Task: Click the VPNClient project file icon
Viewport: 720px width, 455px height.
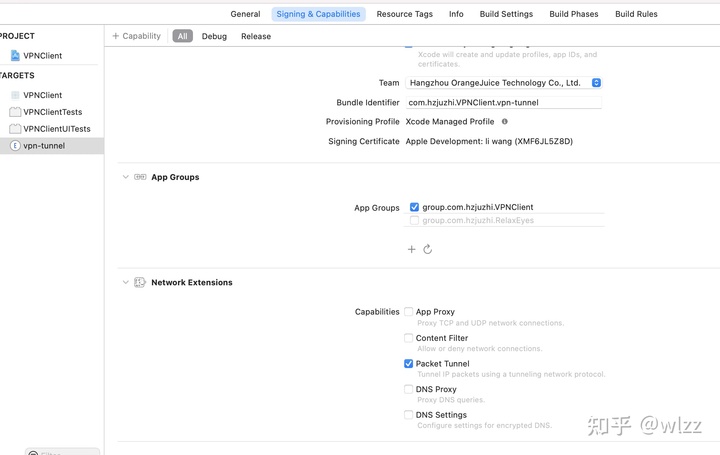Action: 15,56
